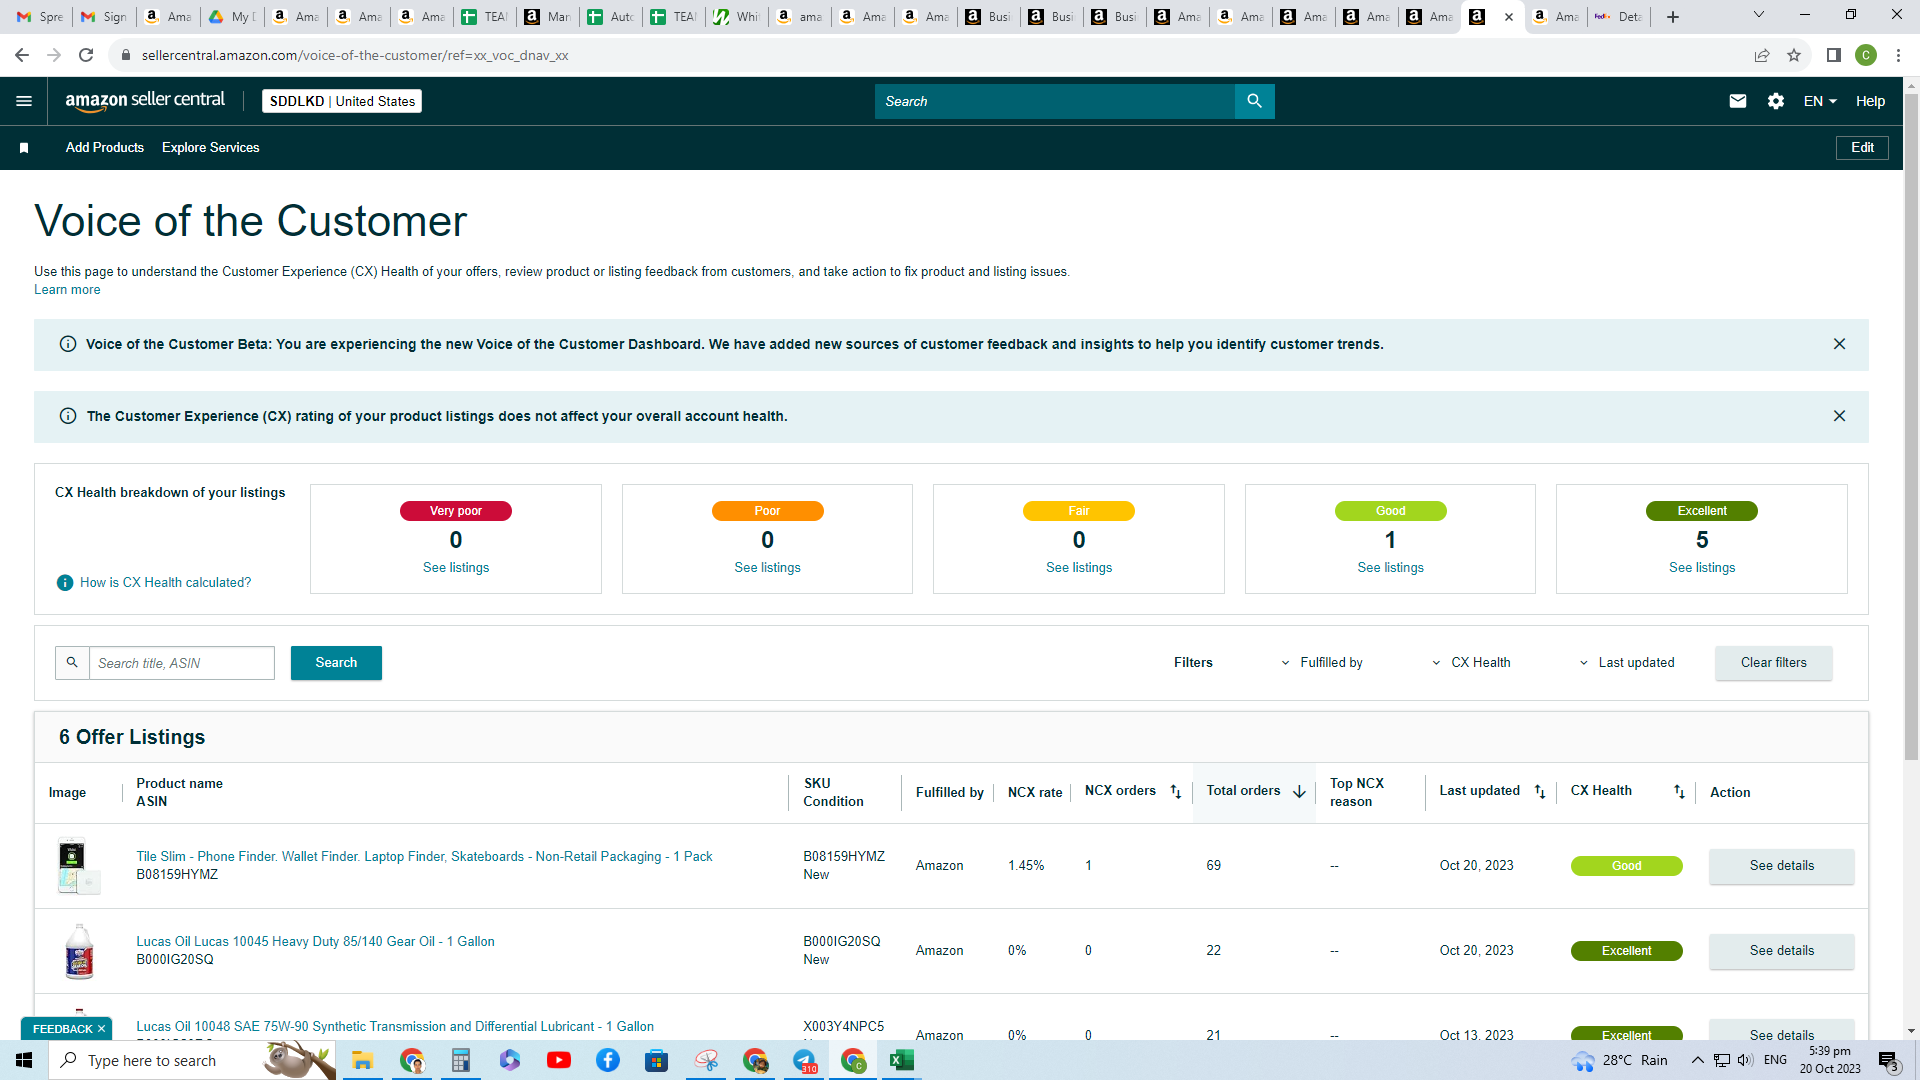The width and height of the screenshot is (1920, 1080).
Task: Click the magnifier search button in header
Action: pos(1254,101)
